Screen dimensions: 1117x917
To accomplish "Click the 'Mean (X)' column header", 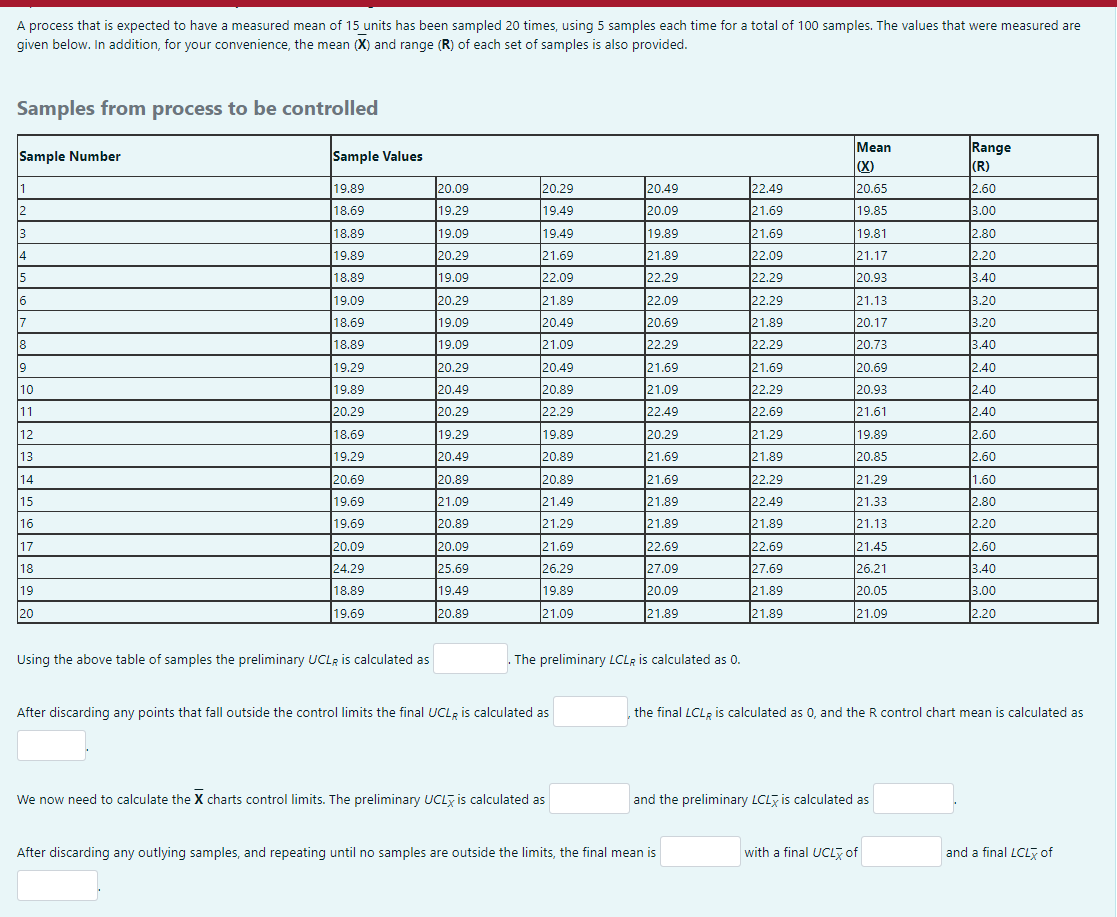I will [x=912, y=156].
